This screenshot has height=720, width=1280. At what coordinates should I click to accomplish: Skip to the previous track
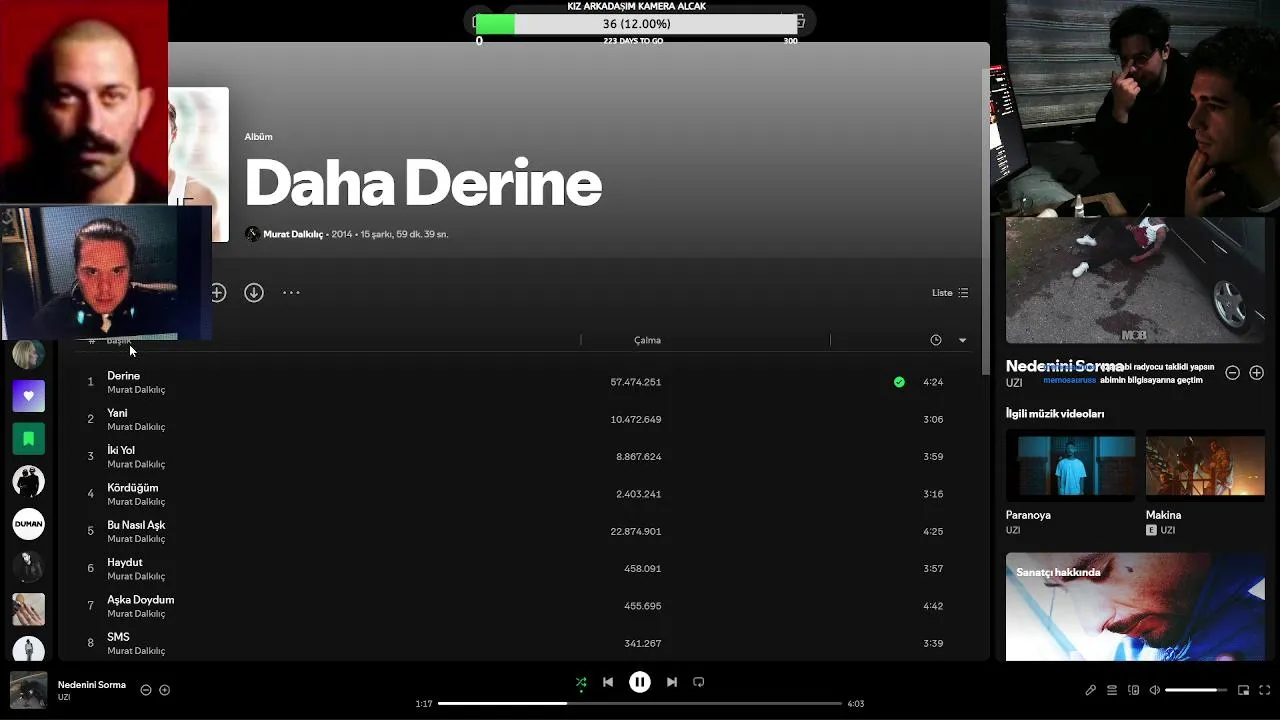coord(608,682)
